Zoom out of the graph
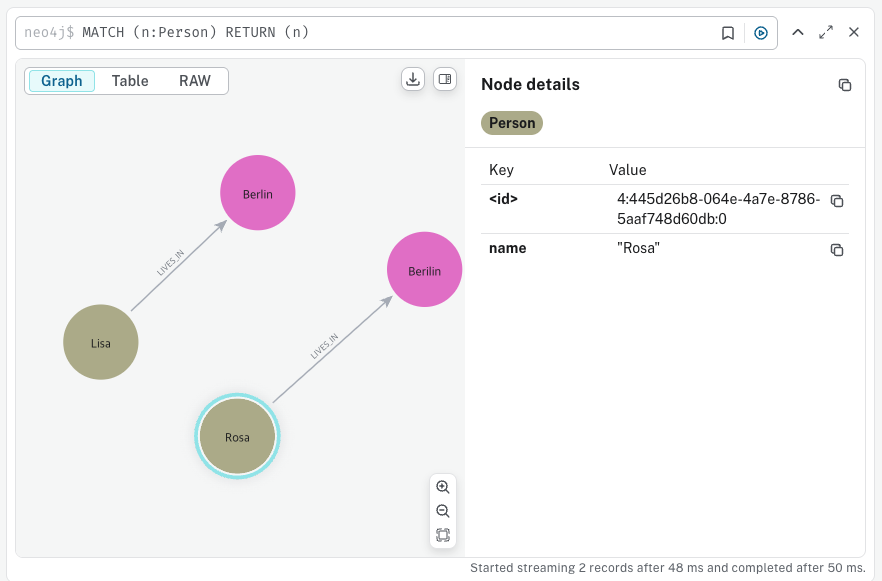The width and height of the screenshot is (882, 581). (x=443, y=511)
